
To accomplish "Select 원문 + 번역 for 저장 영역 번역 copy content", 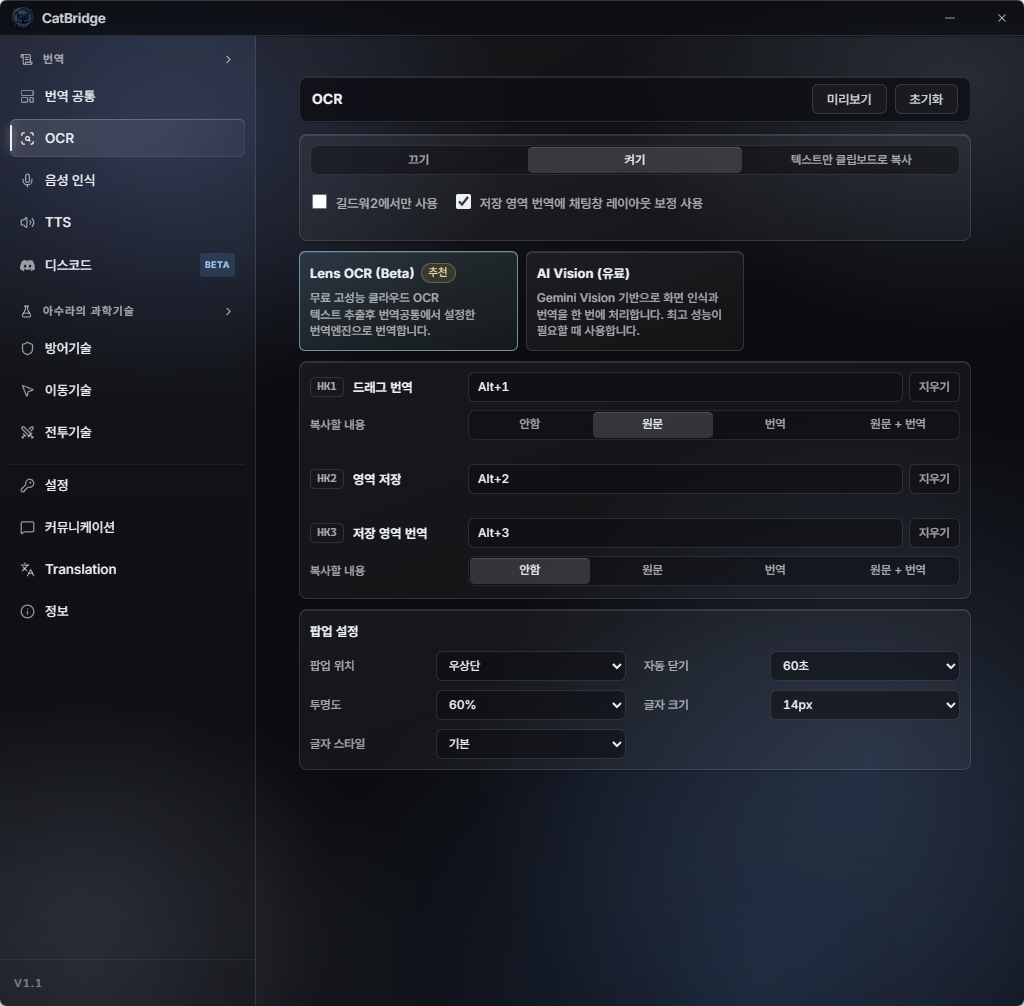I will coord(898,570).
